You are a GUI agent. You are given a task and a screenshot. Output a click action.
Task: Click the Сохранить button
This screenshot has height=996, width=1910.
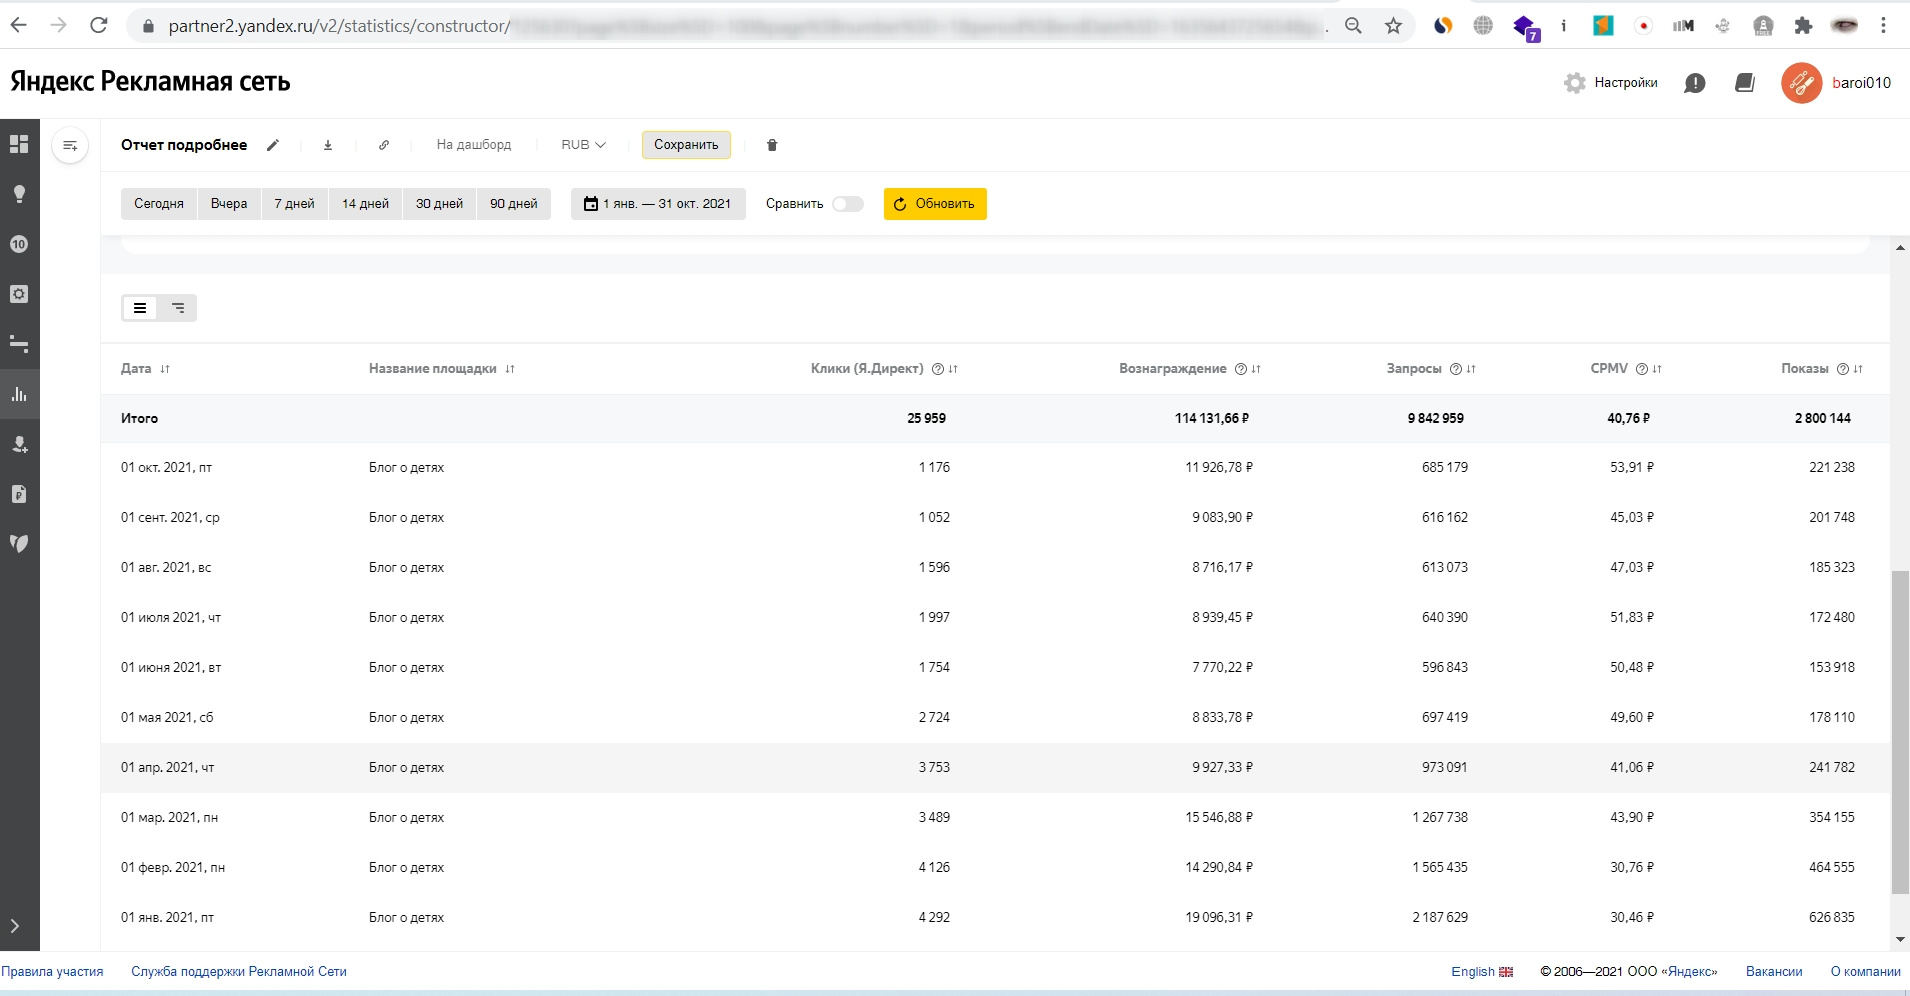(x=686, y=145)
